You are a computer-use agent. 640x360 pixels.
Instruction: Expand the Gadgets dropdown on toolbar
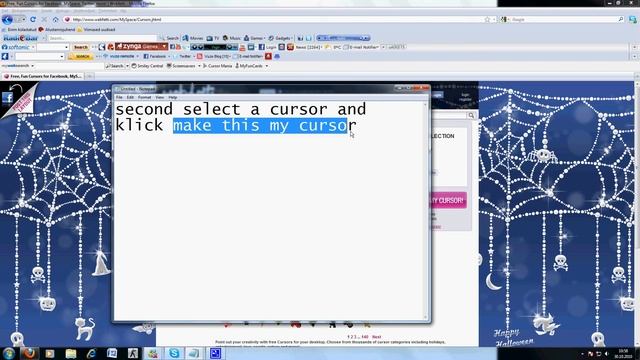[x=280, y=38]
